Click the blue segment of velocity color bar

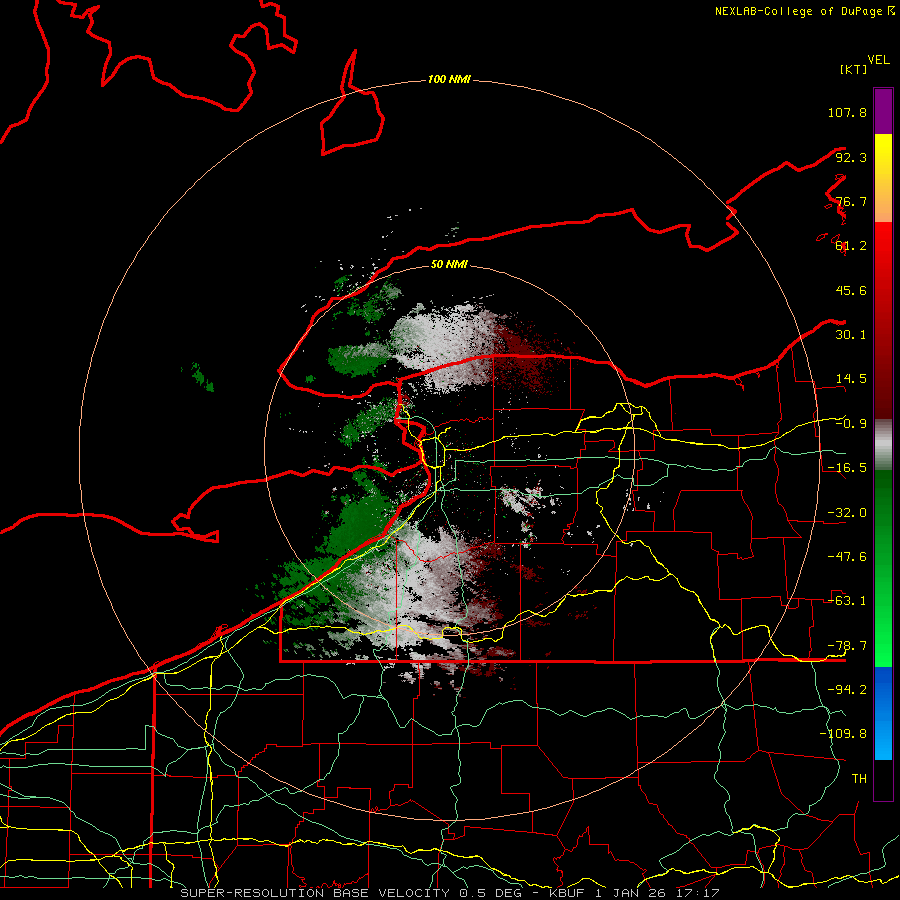coord(883,713)
